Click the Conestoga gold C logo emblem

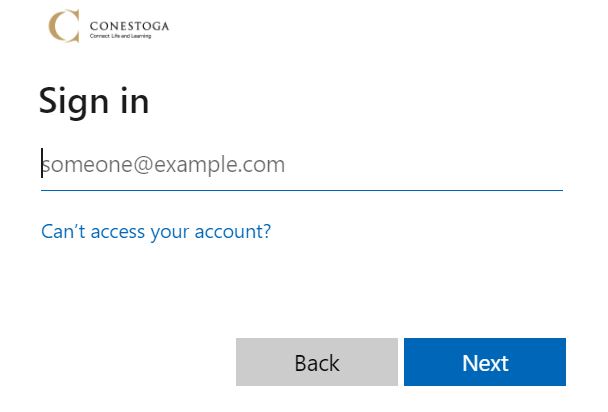[64, 26]
